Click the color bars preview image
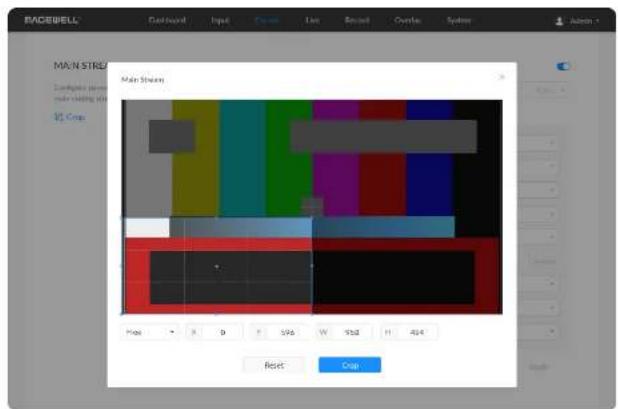Screen dimensions: 618x409 (x=312, y=207)
